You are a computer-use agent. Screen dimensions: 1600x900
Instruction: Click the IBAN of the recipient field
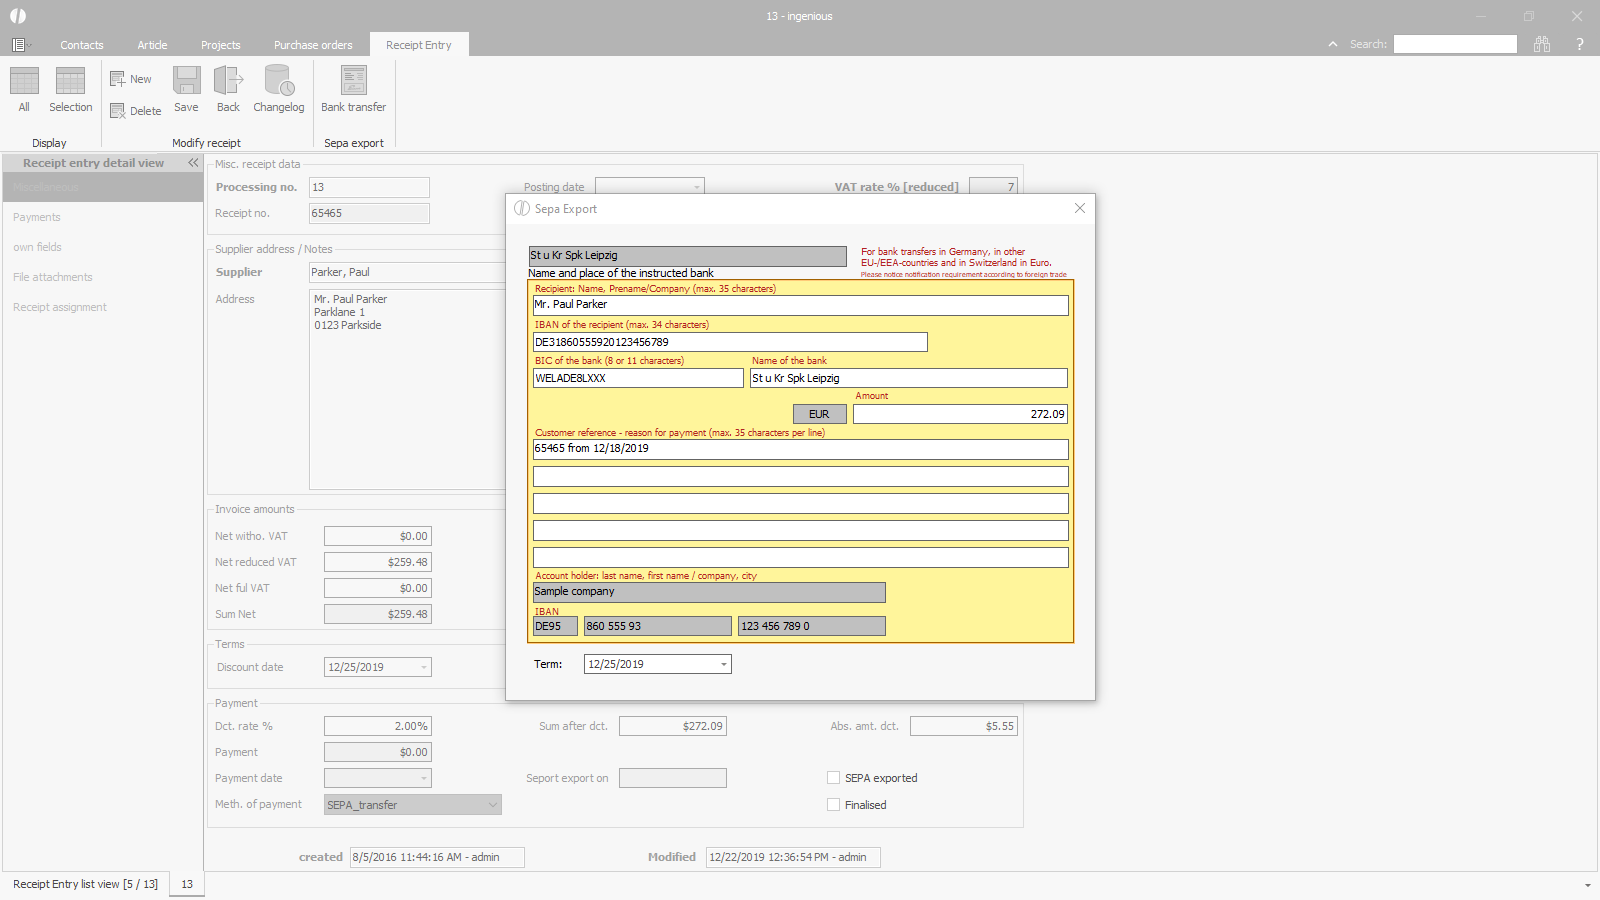[730, 342]
